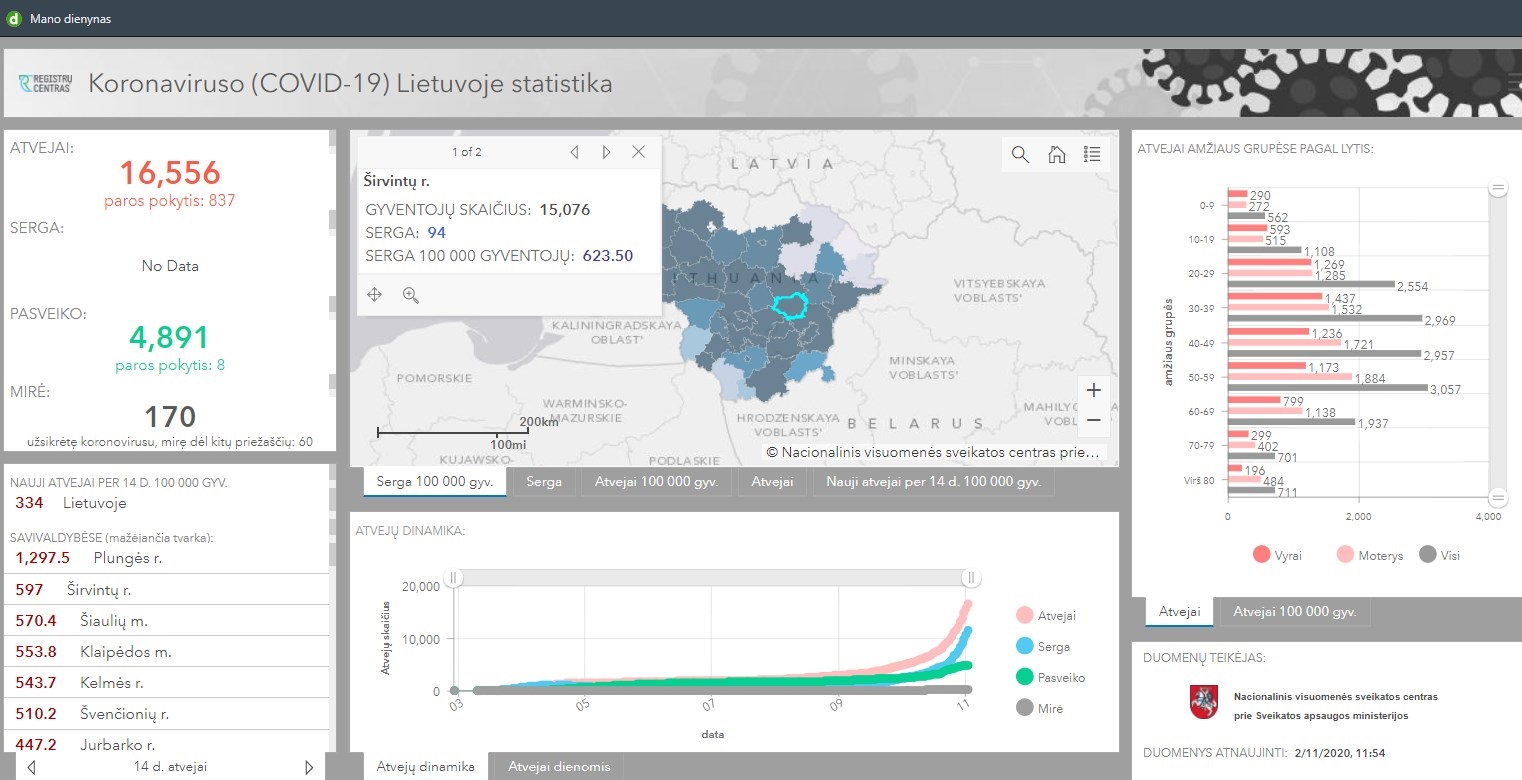Open the Atvejai 100 000 gyv. age chart tab
The image size is (1522, 780).
click(x=1295, y=612)
